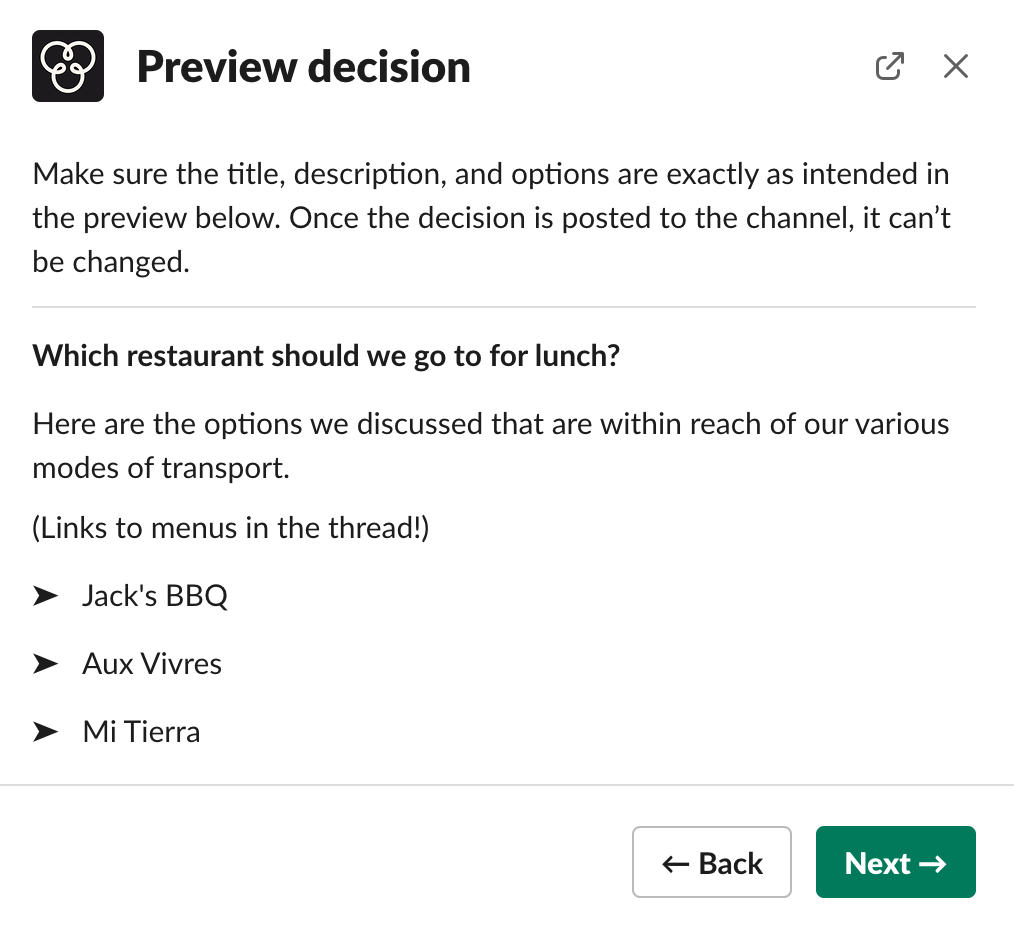Image resolution: width=1014 pixels, height=934 pixels.
Task: Click the external link share icon
Action: (x=890, y=65)
